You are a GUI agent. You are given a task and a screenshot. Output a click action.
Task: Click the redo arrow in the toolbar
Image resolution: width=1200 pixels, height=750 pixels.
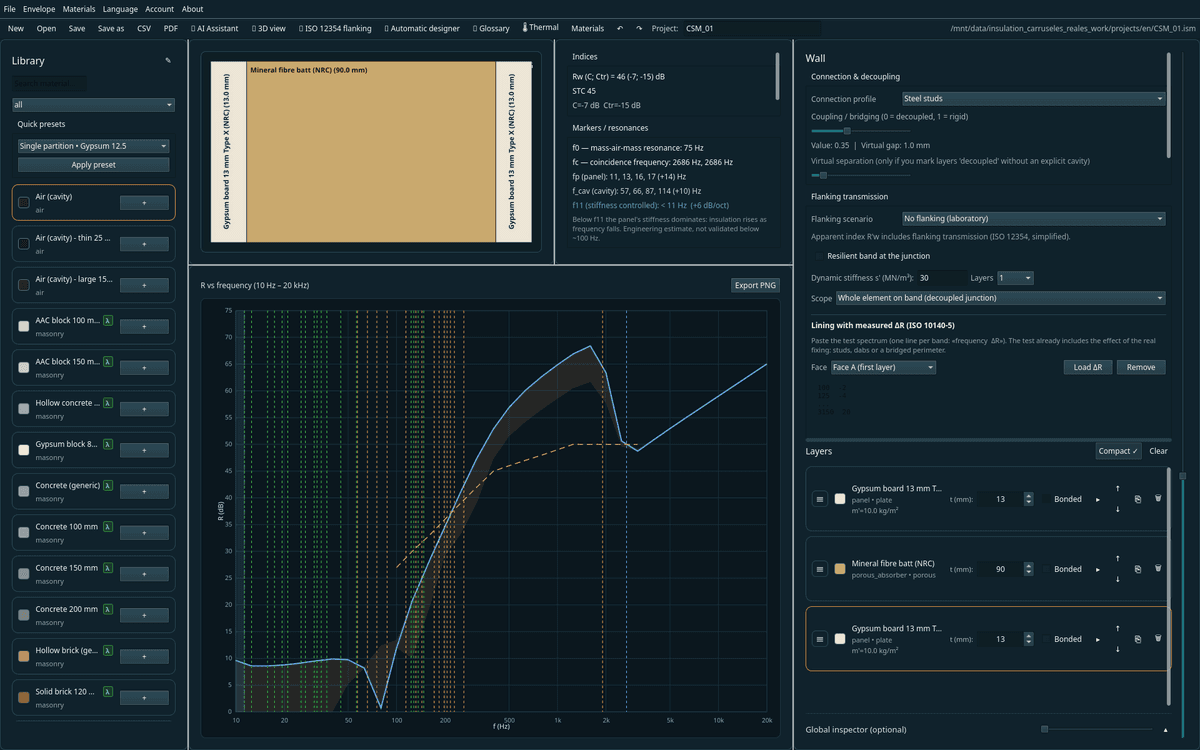[x=639, y=28]
